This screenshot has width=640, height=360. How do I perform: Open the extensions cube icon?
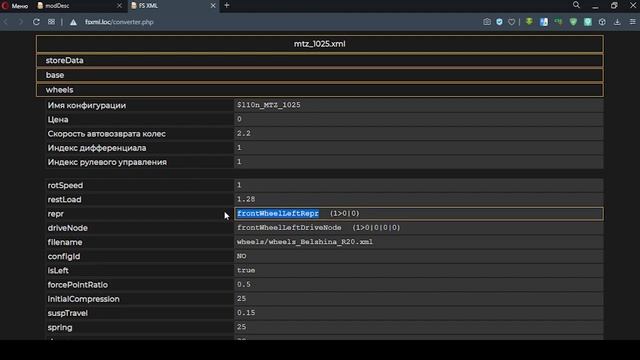[x=602, y=22]
